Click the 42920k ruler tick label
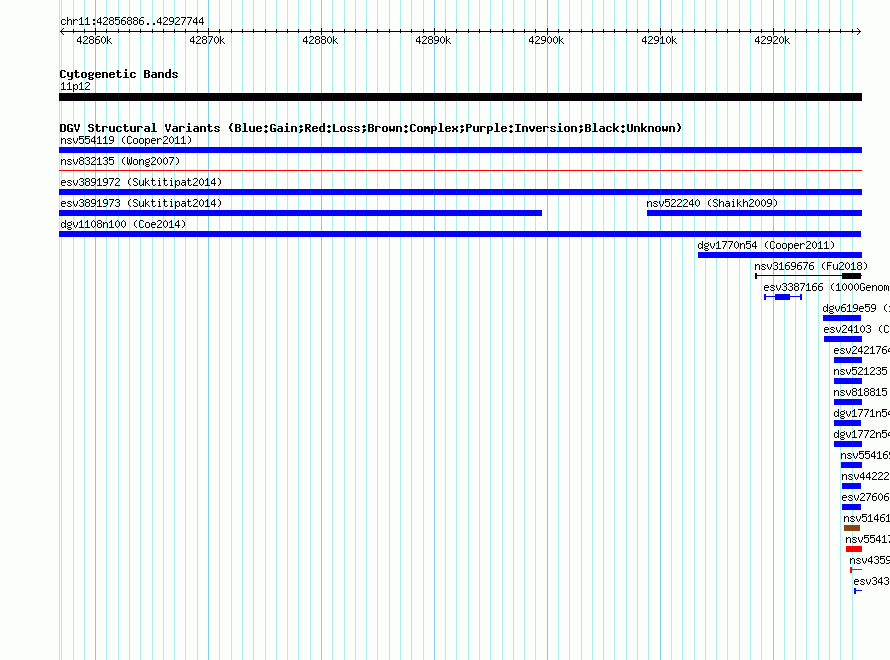890x660 pixels. [772, 40]
